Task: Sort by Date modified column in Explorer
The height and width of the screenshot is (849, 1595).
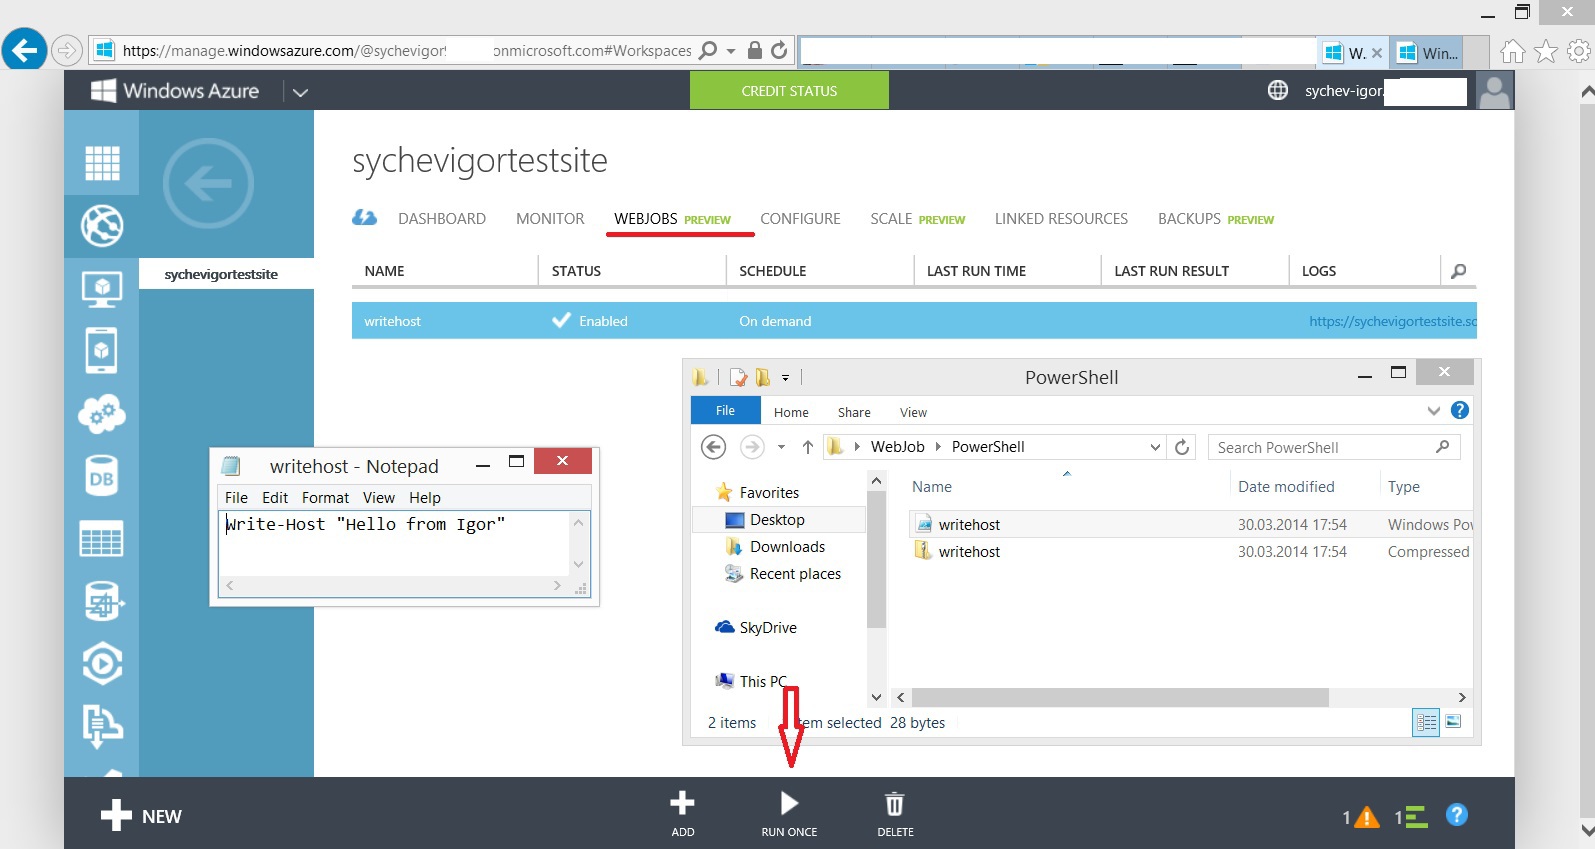Action: point(1286,486)
